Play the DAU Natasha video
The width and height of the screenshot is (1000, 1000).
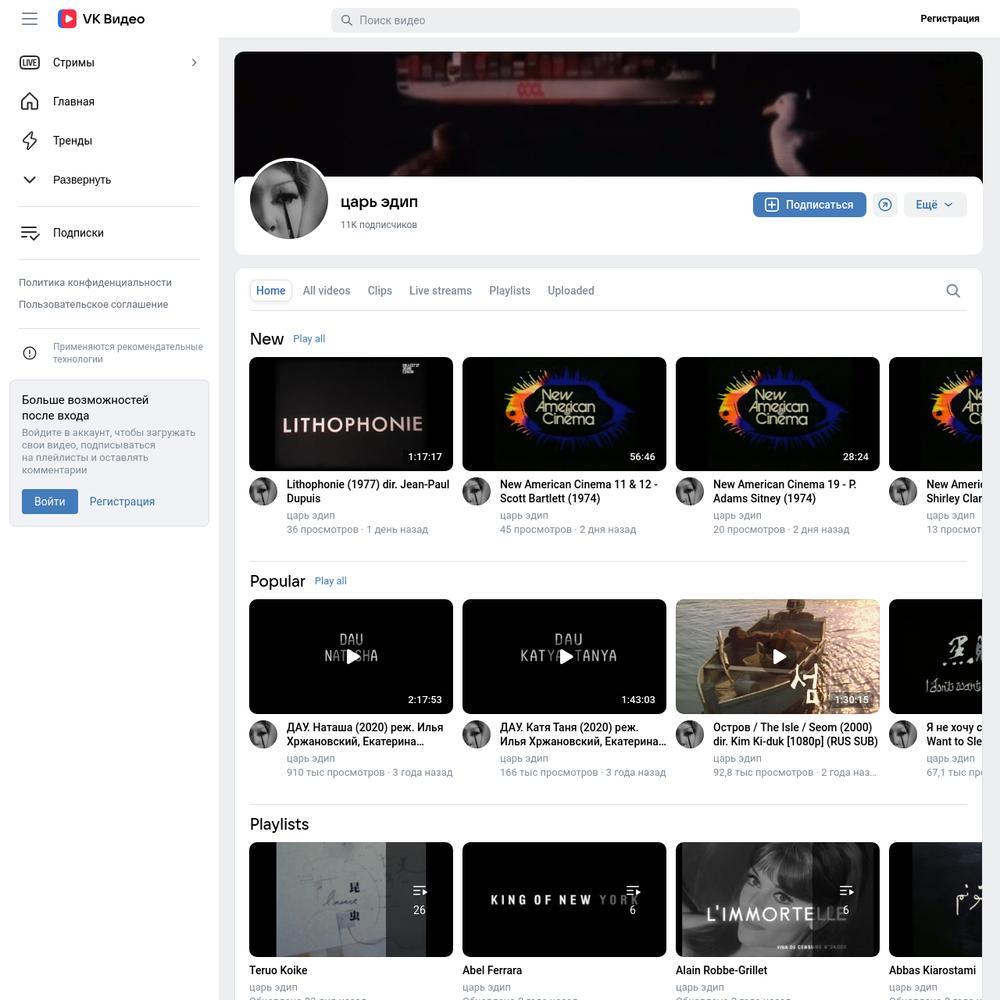351,656
